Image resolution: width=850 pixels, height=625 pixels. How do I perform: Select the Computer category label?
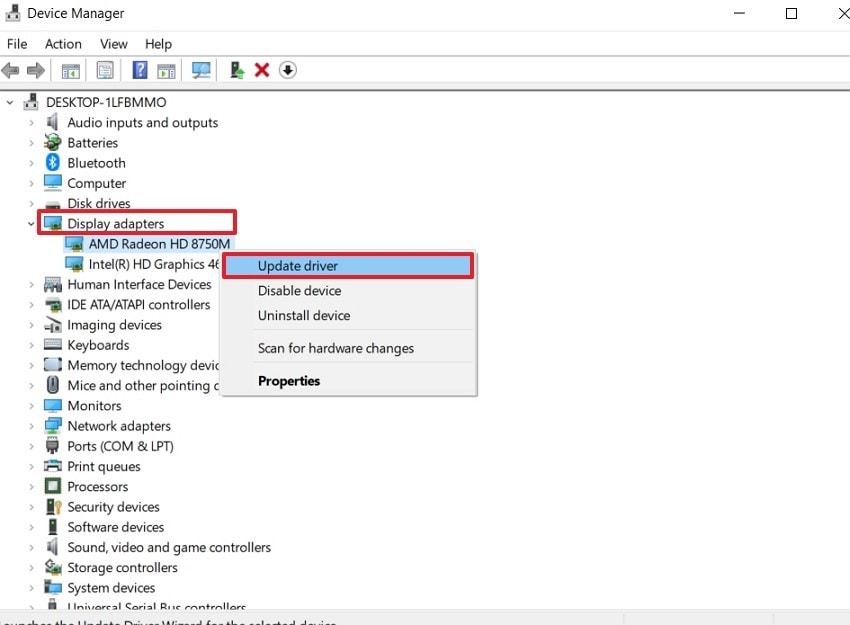pos(96,183)
